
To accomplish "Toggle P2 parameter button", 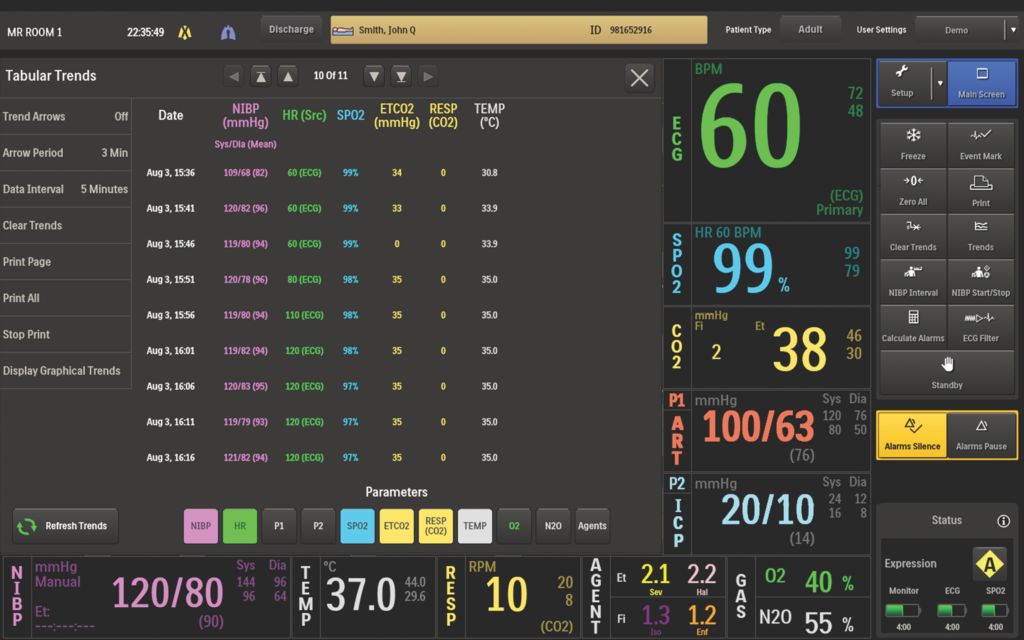I will click(x=318, y=526).
